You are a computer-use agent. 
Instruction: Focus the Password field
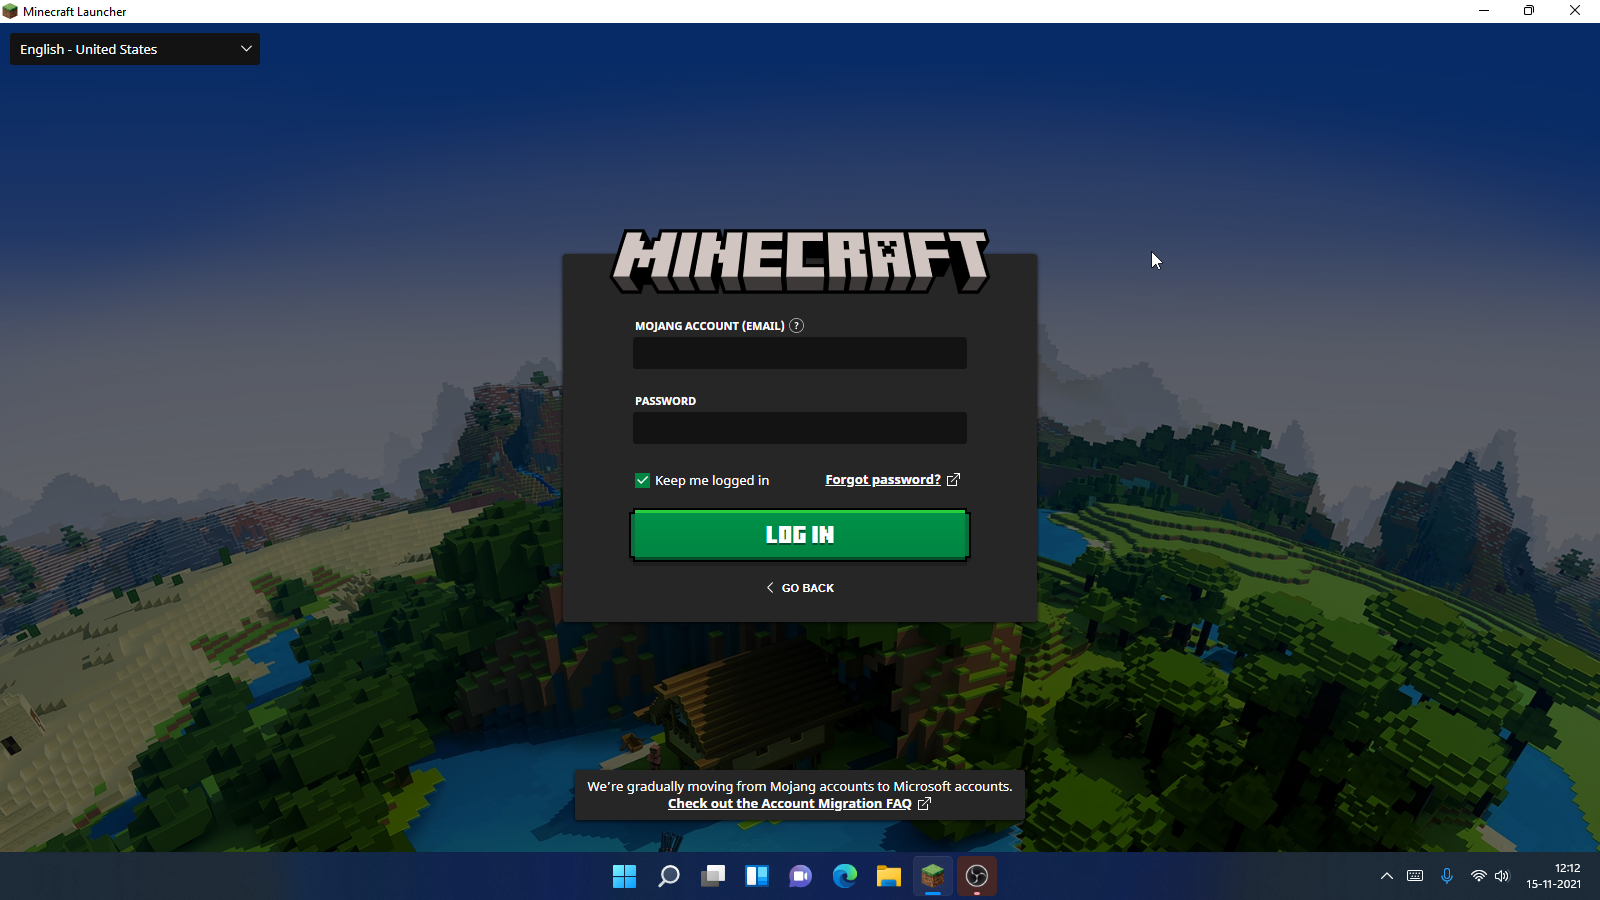pyautogui.click(x=800, y=428)
